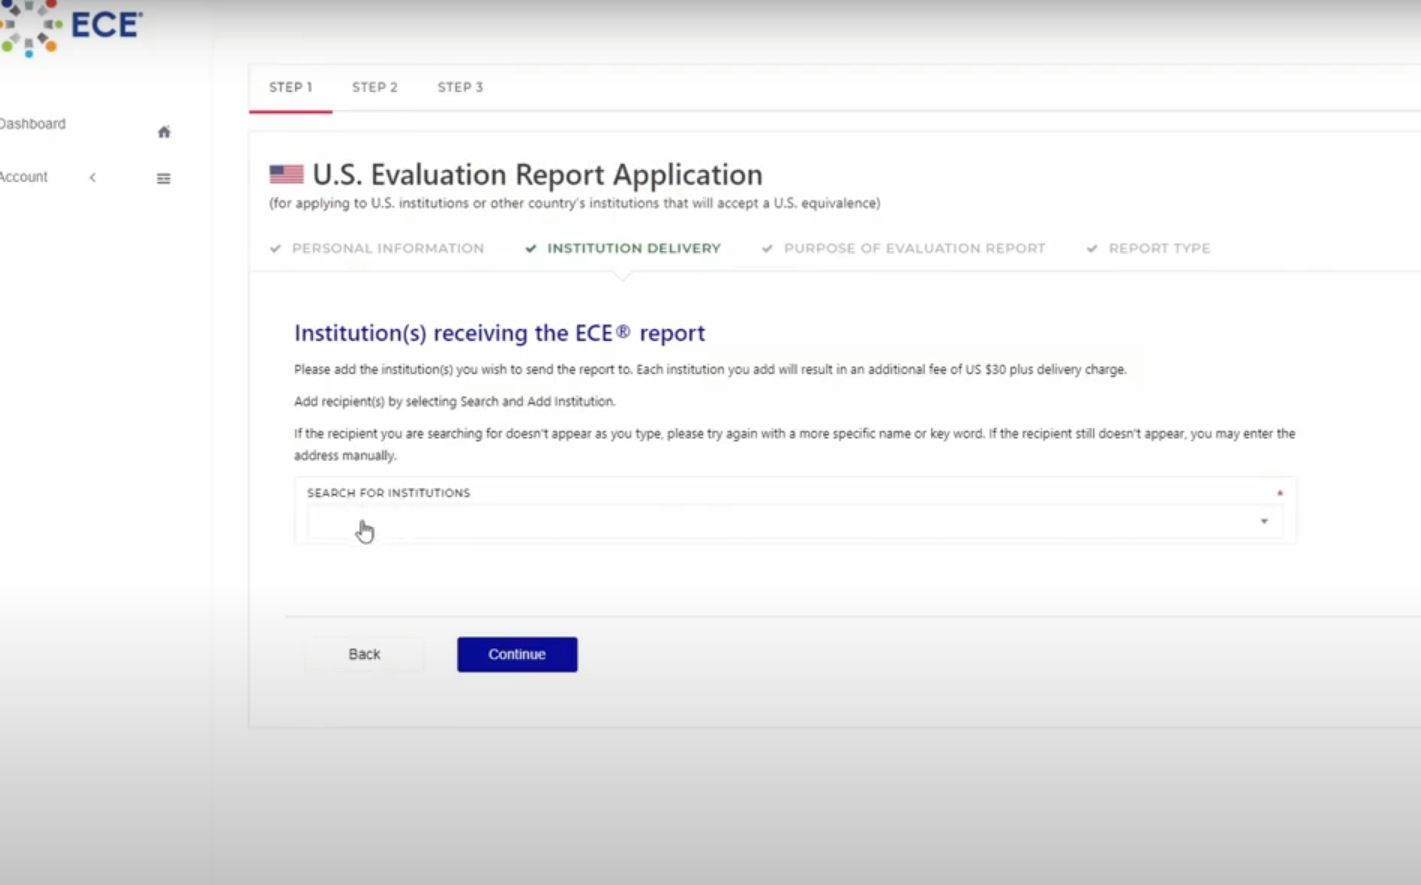Screen dimensions: 1421x885
Task: Collapse Account chevron arrow
Action: click(x=92, y=177)
